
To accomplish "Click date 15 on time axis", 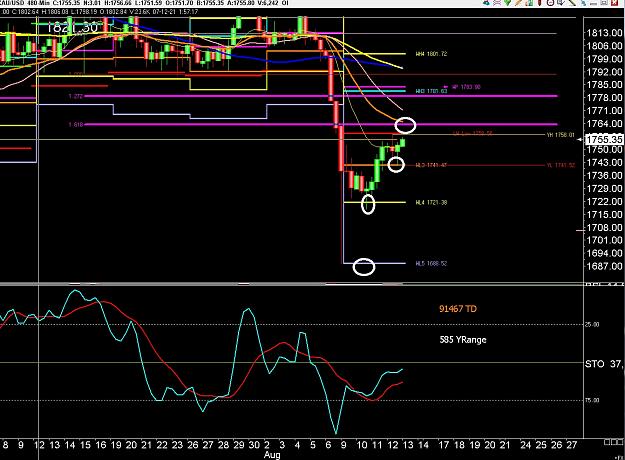I will [x=85, y=445].
